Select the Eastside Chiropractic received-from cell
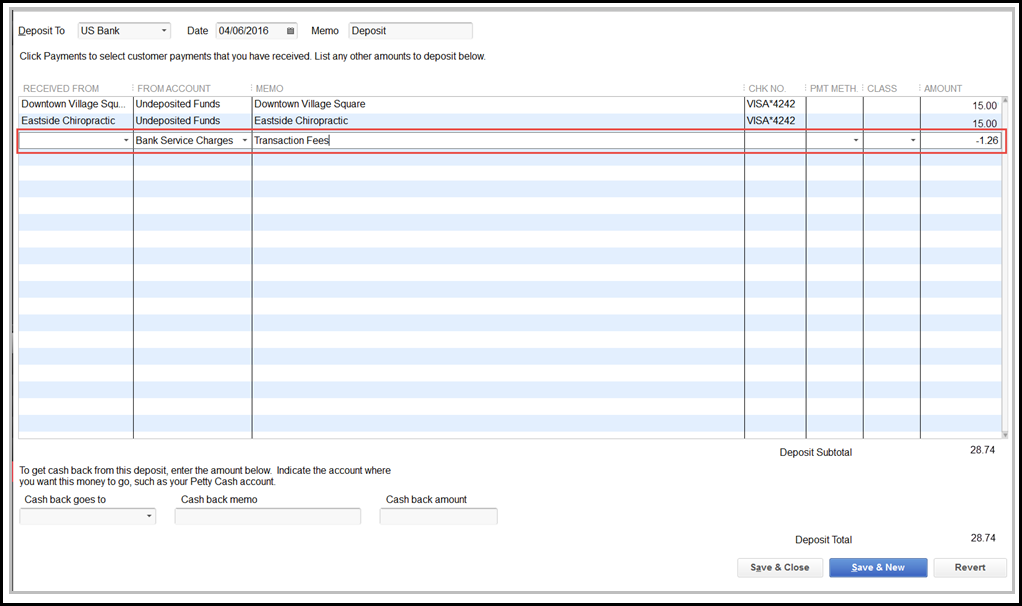This screenshot has width=1022, height=606. [75, 121]
